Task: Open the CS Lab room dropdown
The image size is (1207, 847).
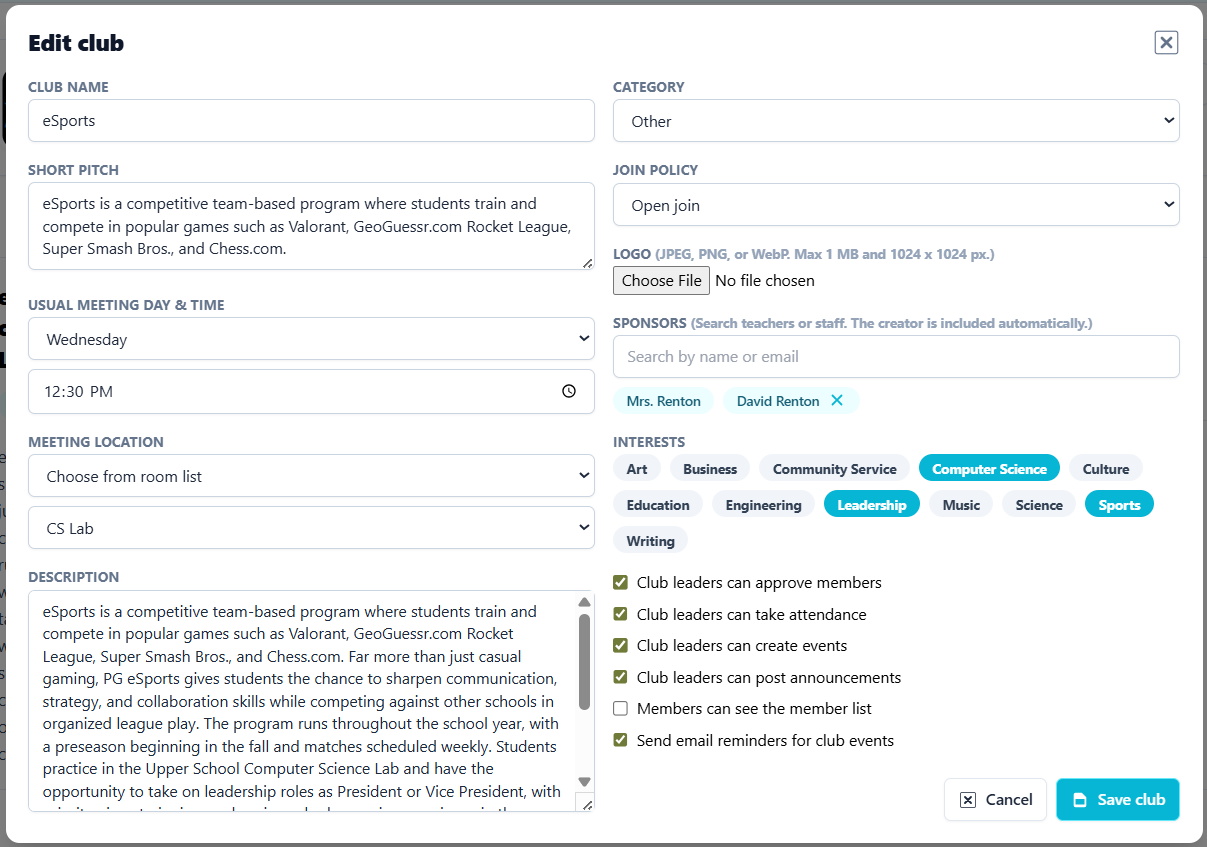Action: click(311, 528)
